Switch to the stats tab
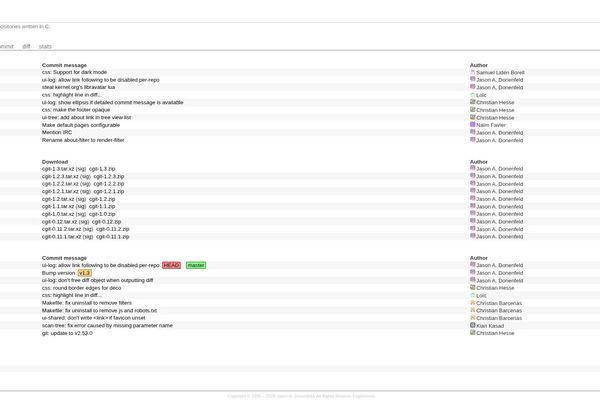The height and width of the screenshot is (400, 600). [x=45, y=46]
